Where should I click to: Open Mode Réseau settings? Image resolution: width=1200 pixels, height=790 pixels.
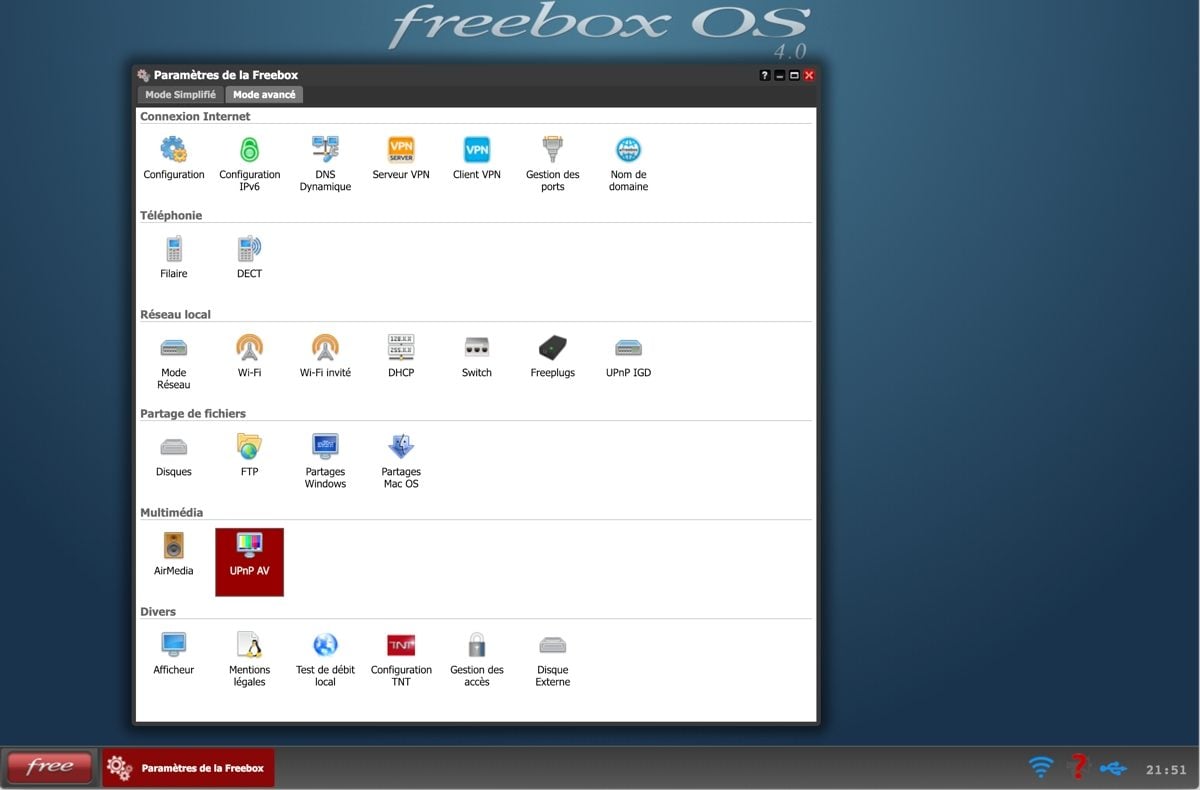pyautogui.click(x=174, y=363)
